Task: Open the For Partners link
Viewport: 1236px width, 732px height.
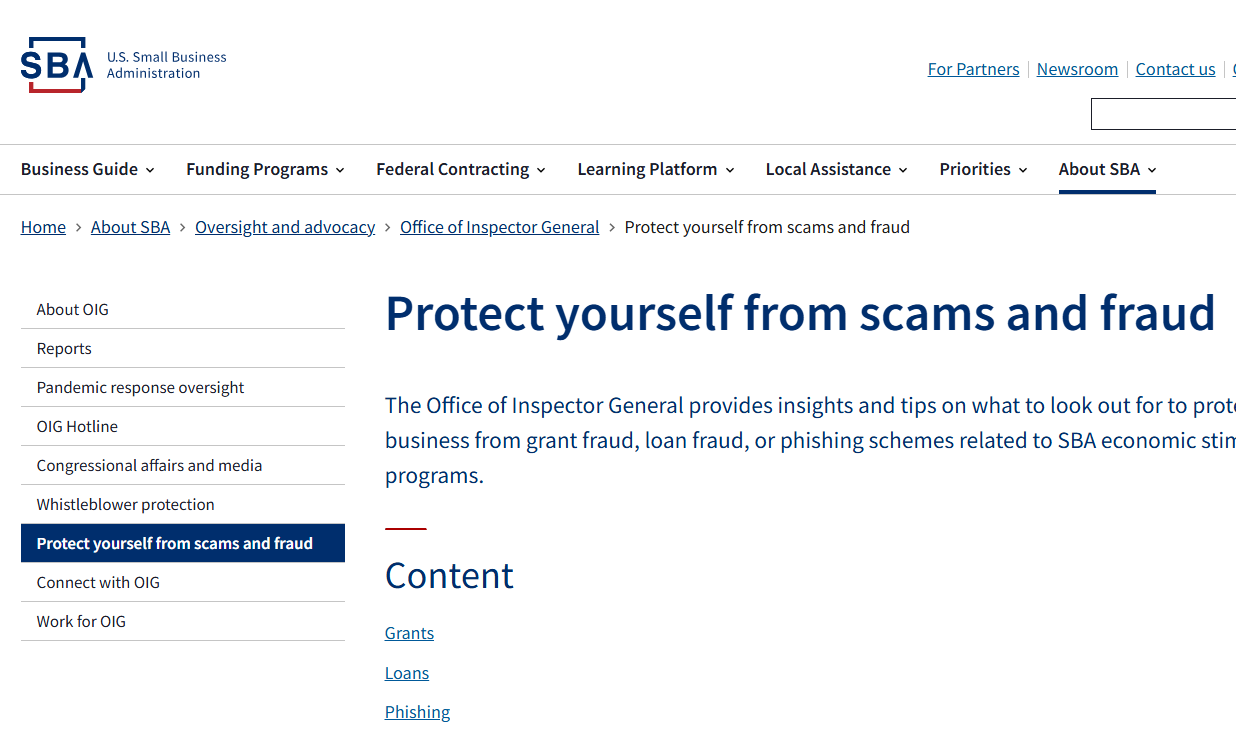Action: coord(973,69)
